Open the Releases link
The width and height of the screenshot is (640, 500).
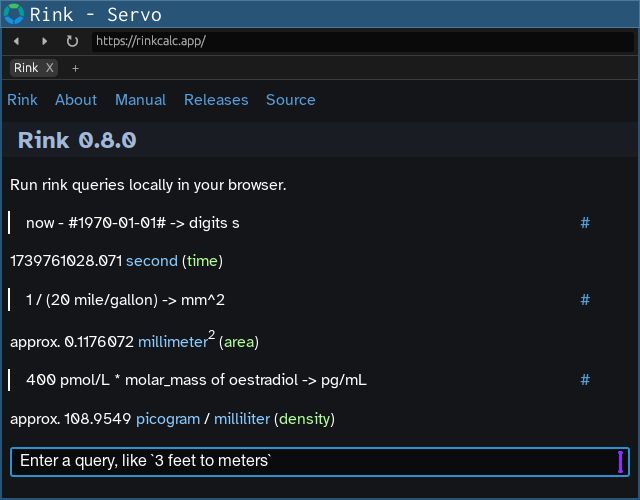(216, 100)
